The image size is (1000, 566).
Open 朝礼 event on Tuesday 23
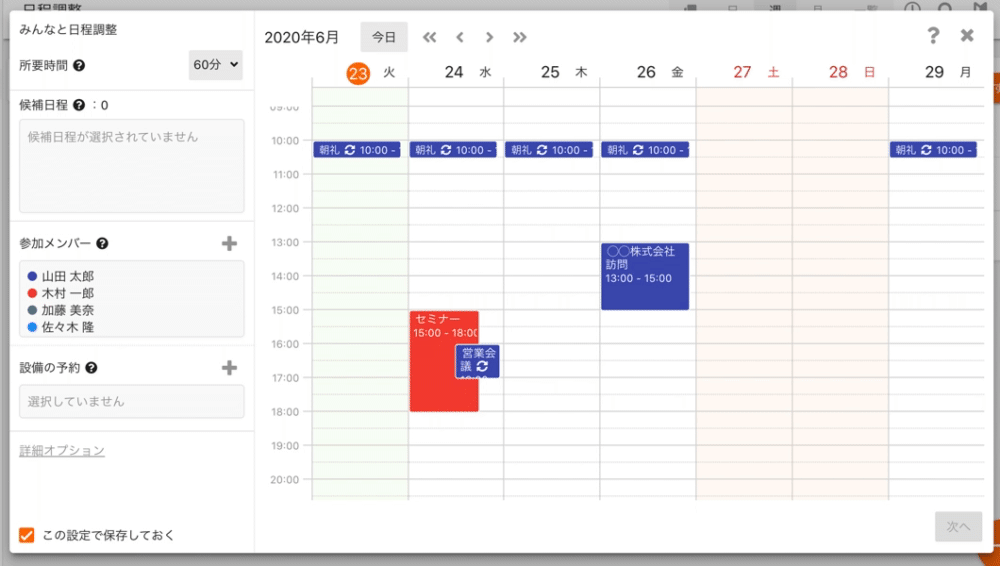click(357, 150)
